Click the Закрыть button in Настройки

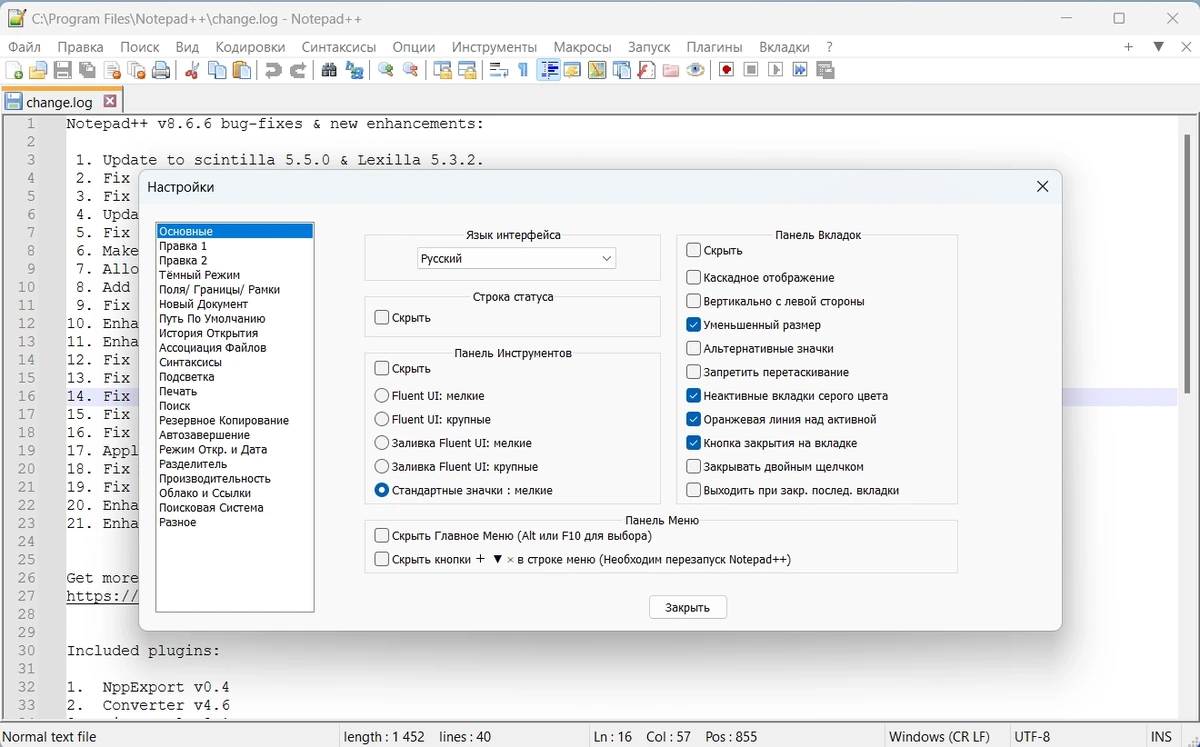point(688,607)
